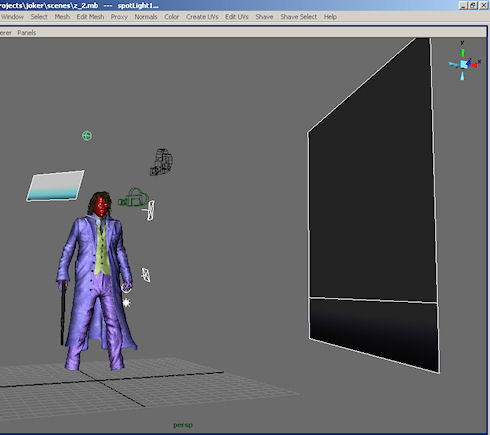The width and height of the screenshot is (490, 435).
Task: Select the small white area light icon
Action: [146, 275]
